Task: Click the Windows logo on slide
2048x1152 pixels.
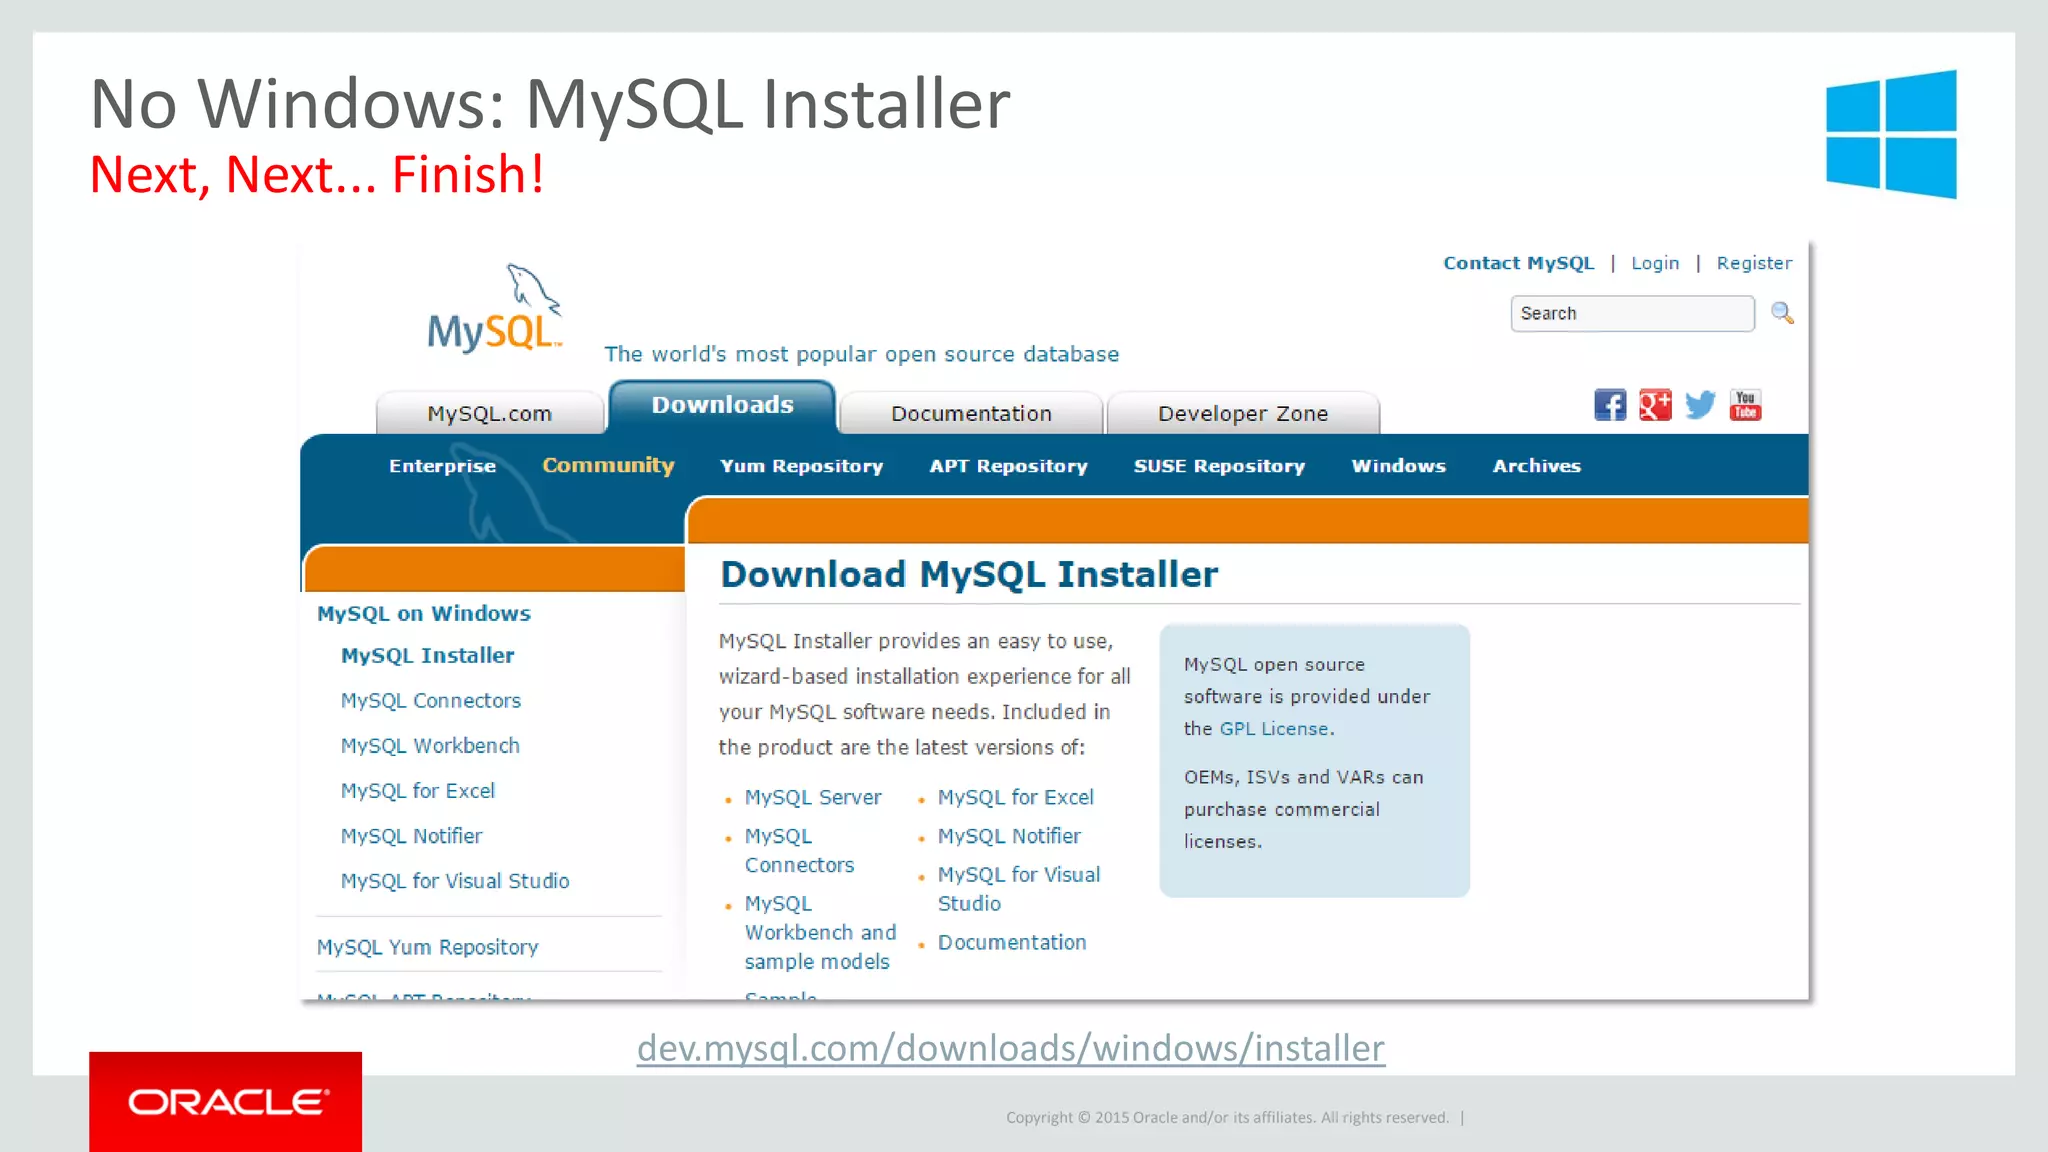Action: click(1891, 134)
